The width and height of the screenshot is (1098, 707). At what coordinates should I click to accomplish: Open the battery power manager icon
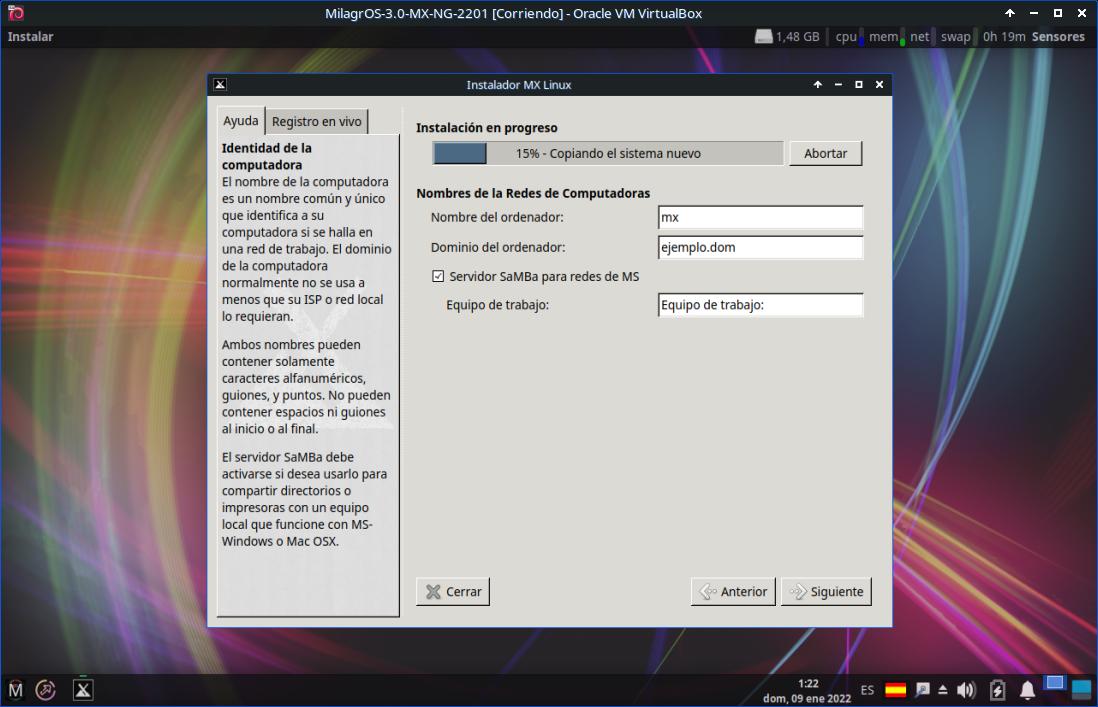(997, 690)
